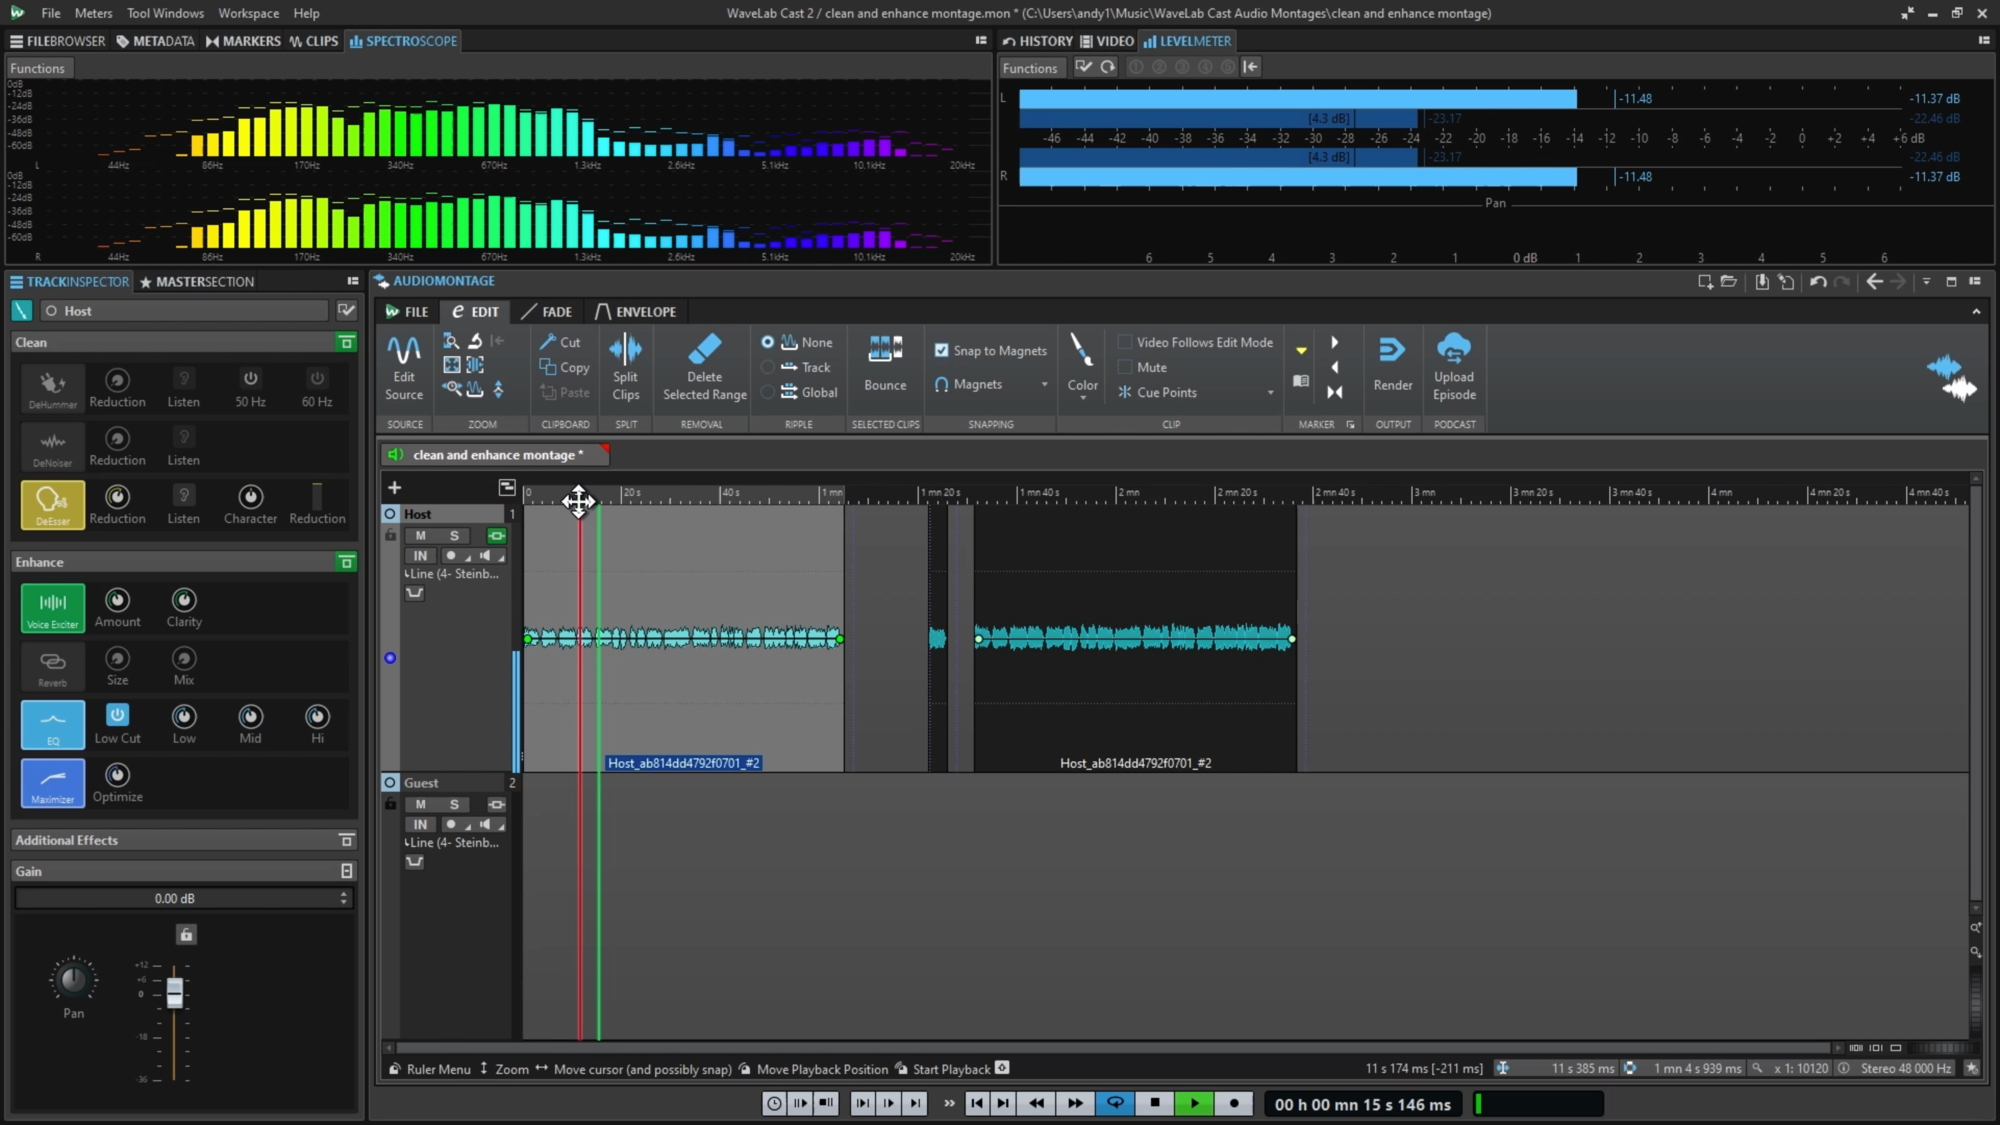This screenshot has height=1125, width=2000.
Task: Select the Maximizer in Enhance section
Action: [52, 783]
